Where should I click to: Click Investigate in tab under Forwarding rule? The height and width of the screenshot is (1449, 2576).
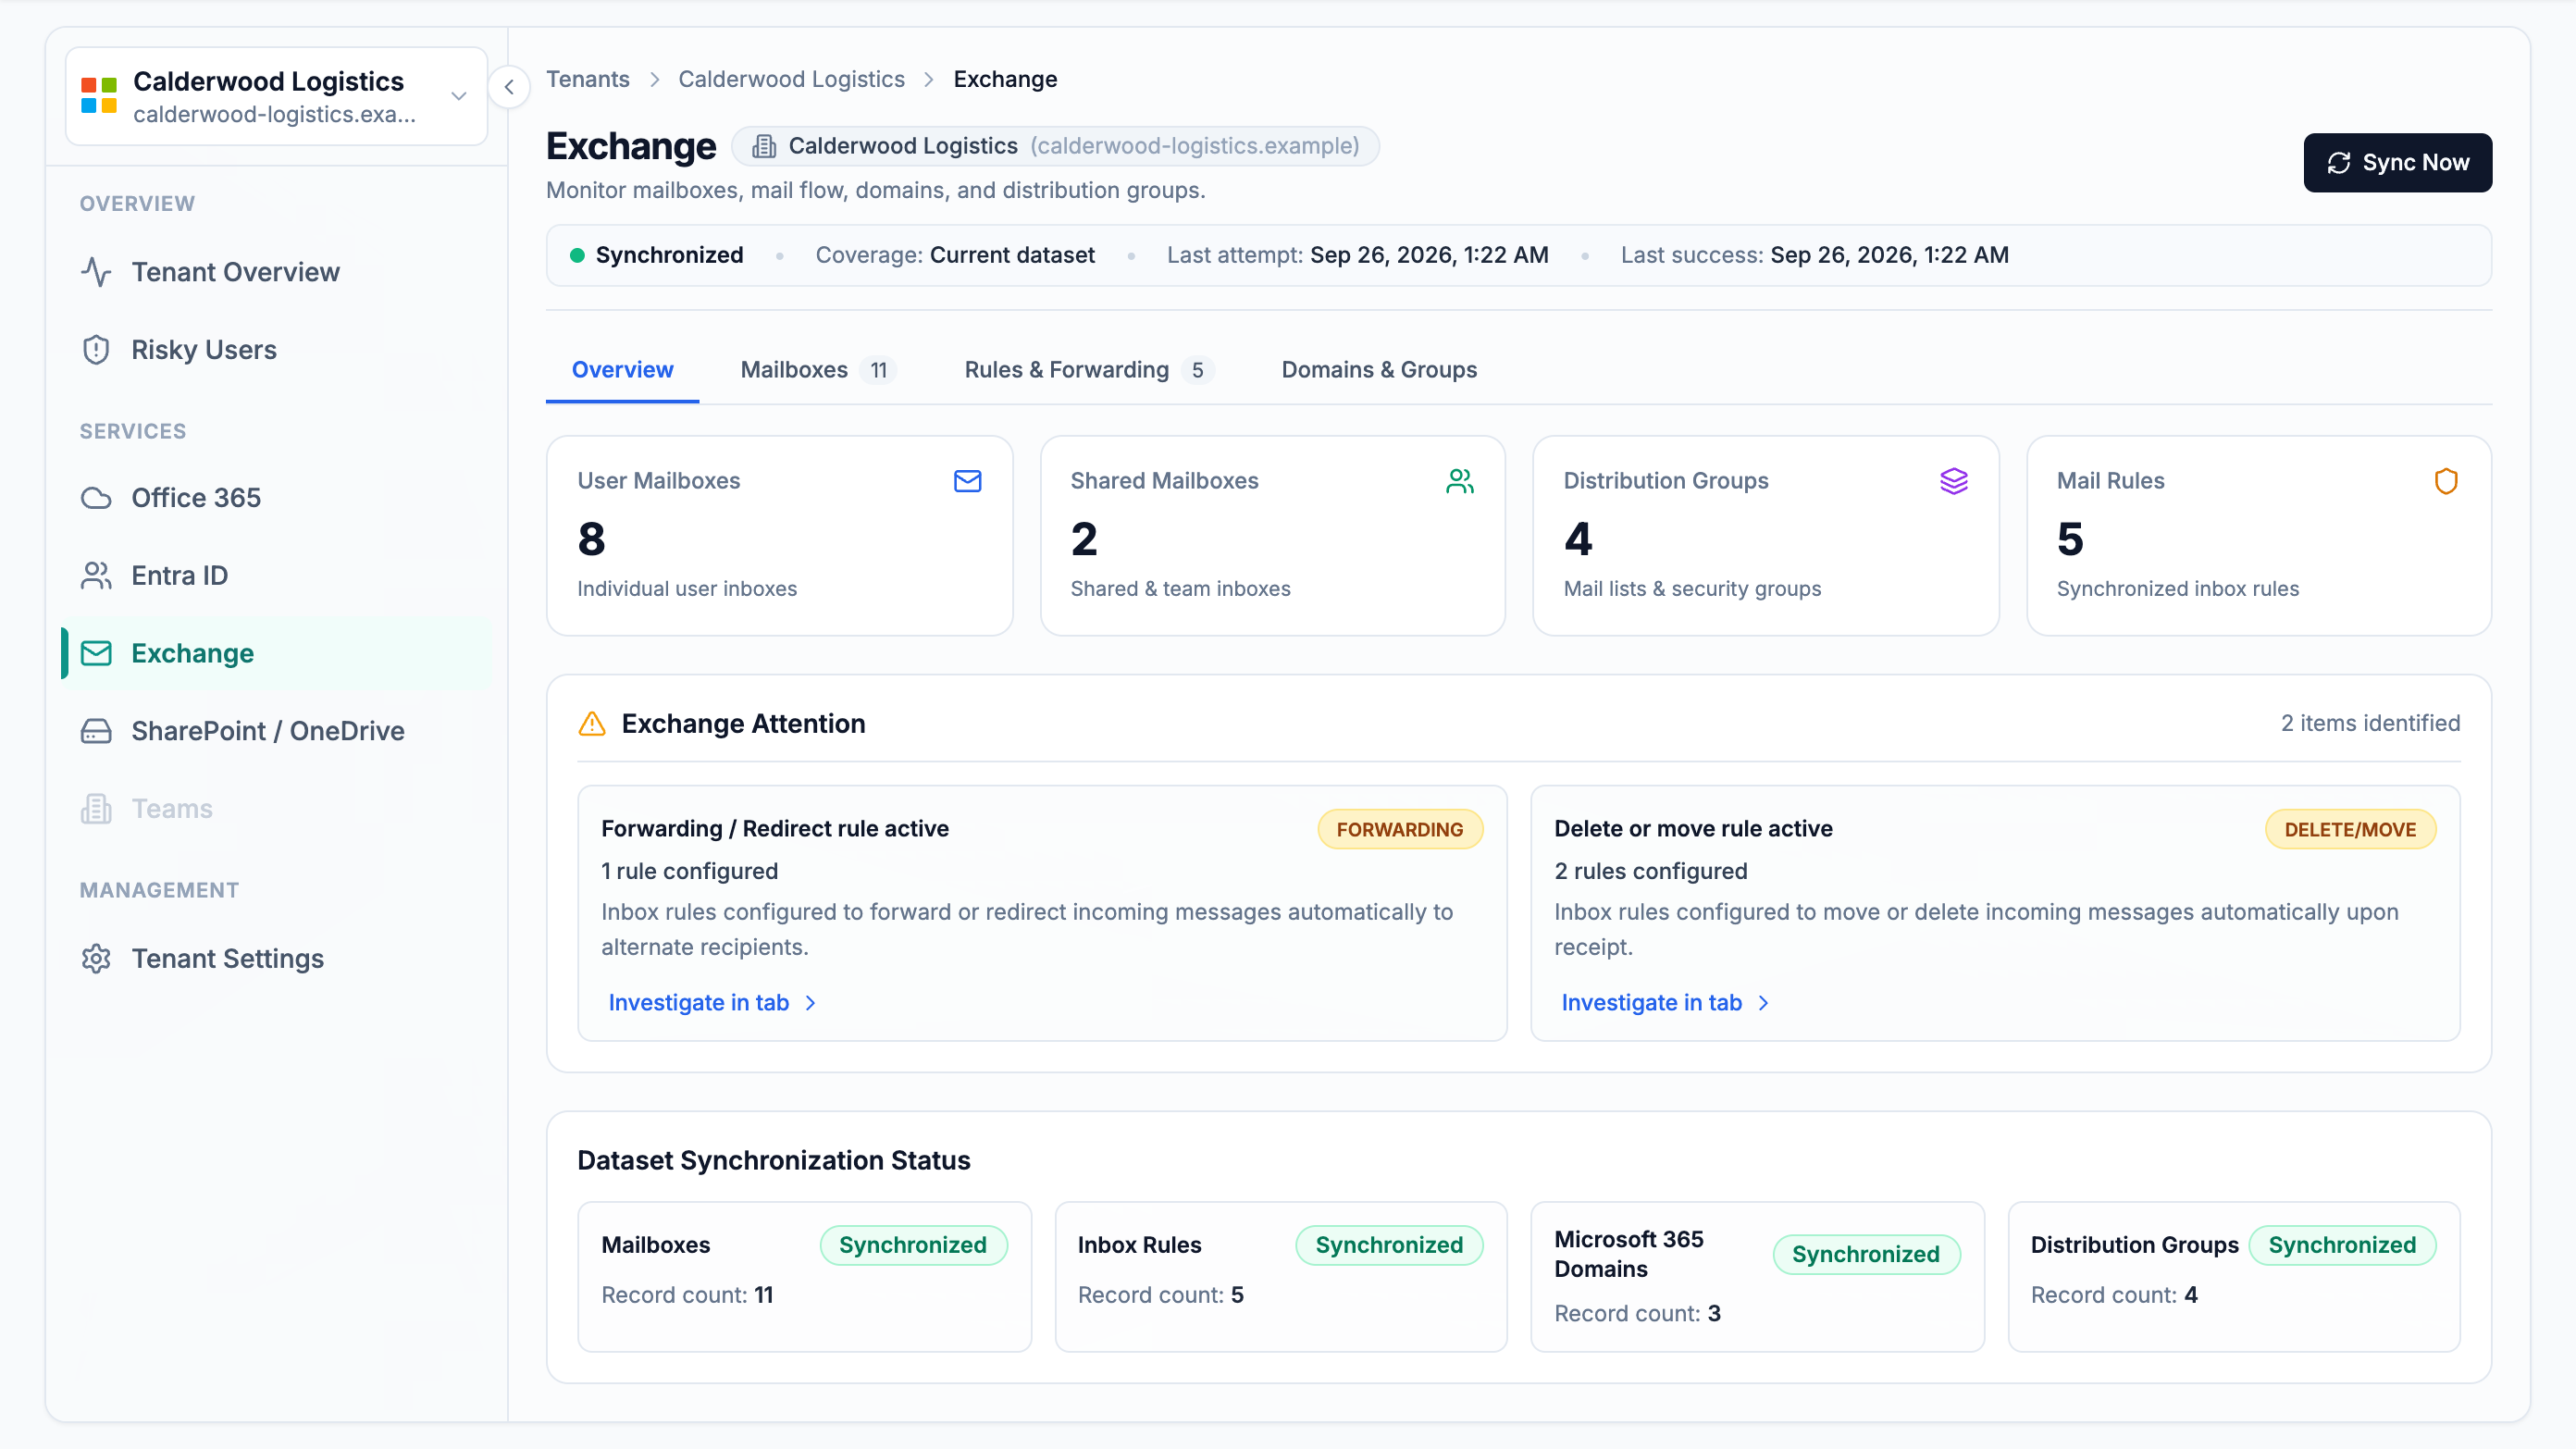pyautogui.click(x=713, y=1003)
